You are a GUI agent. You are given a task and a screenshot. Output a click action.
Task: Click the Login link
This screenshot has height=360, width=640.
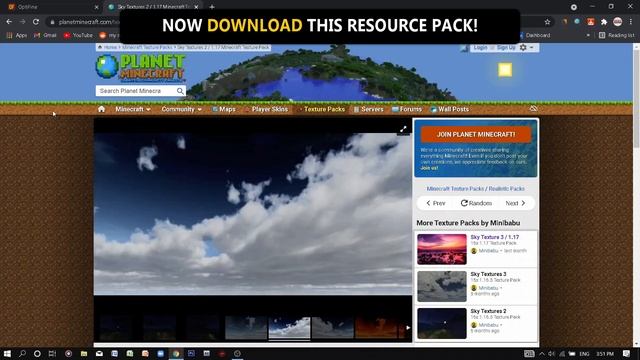click(x=480, y=48)
